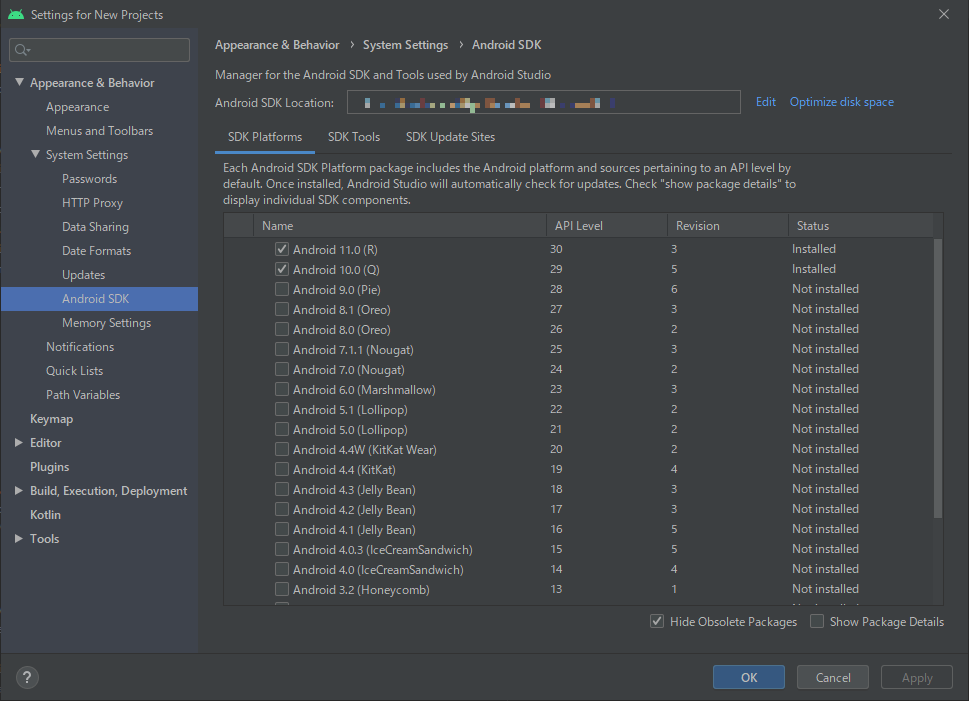Switch to the SDK Platforms tab

(x=265, y=137)
